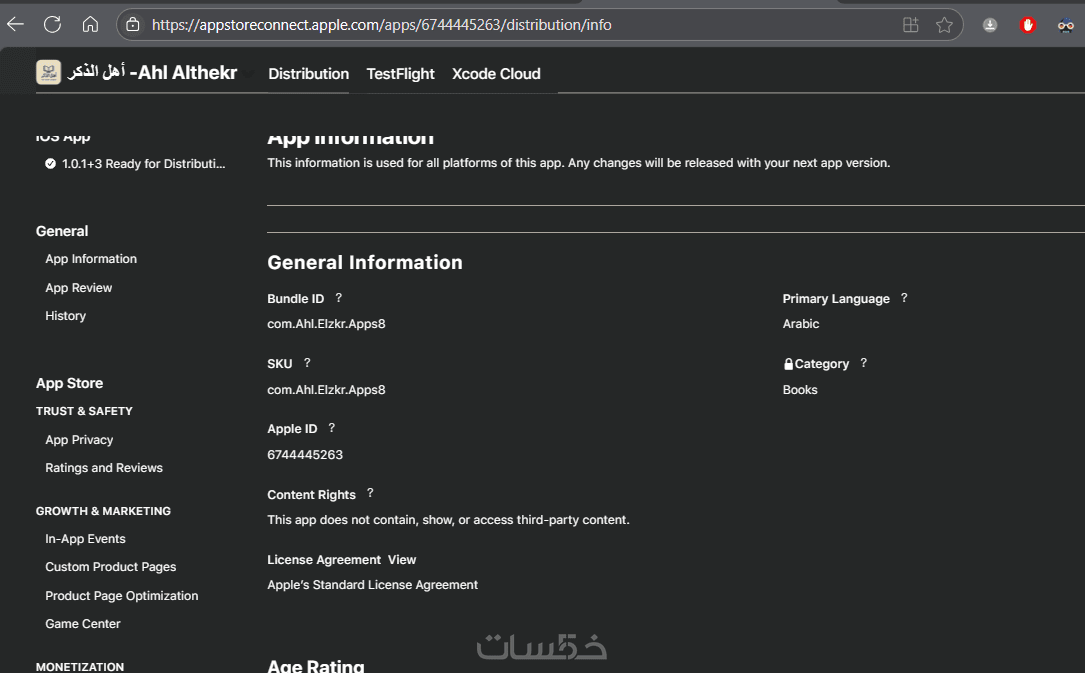Switch to the TestFlight tab
The width and height of the screenshot is (1085, 673).
[400, 74]
